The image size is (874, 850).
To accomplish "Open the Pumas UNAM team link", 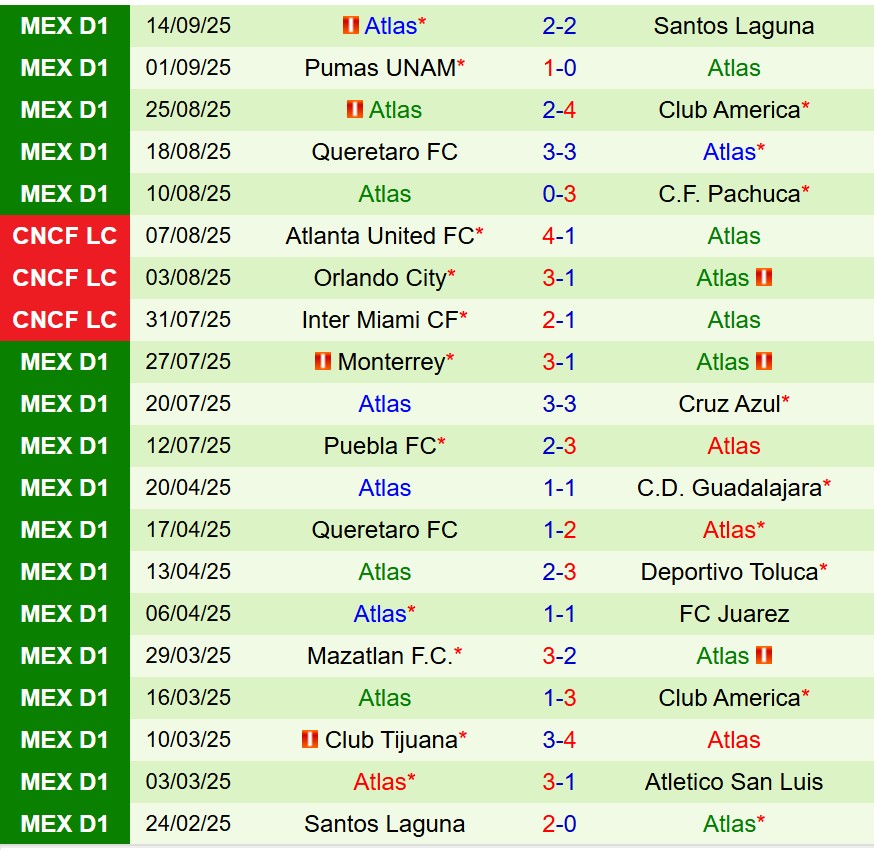I will tap(380, 68).
